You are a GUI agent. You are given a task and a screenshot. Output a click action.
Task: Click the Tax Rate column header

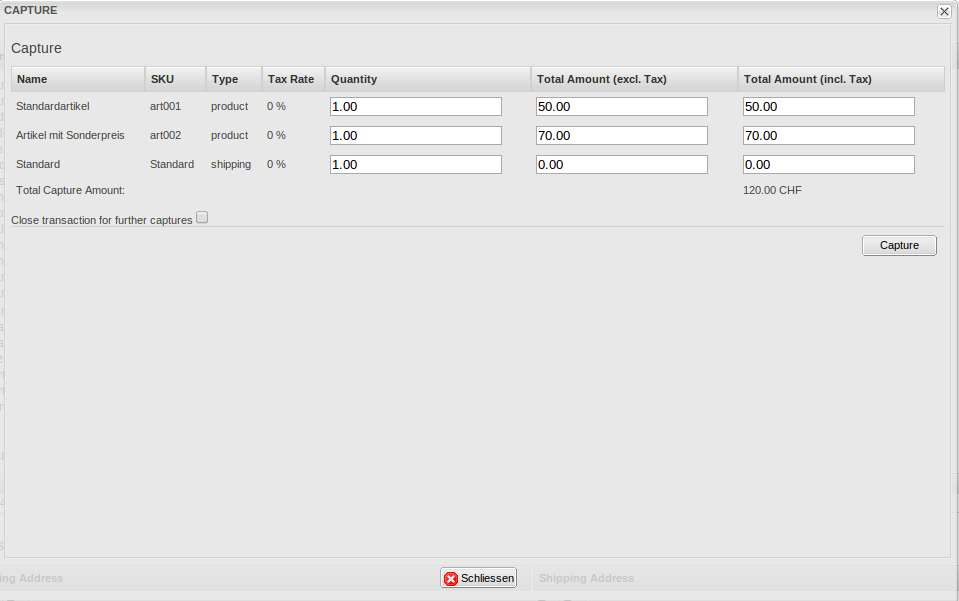click(x=291, y=79)
